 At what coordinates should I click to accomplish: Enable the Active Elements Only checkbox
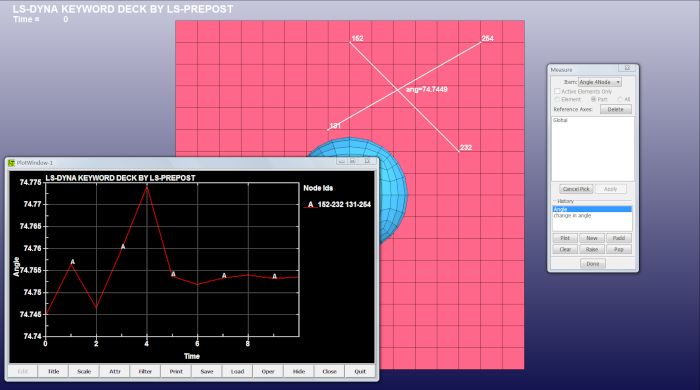(557, 91)
